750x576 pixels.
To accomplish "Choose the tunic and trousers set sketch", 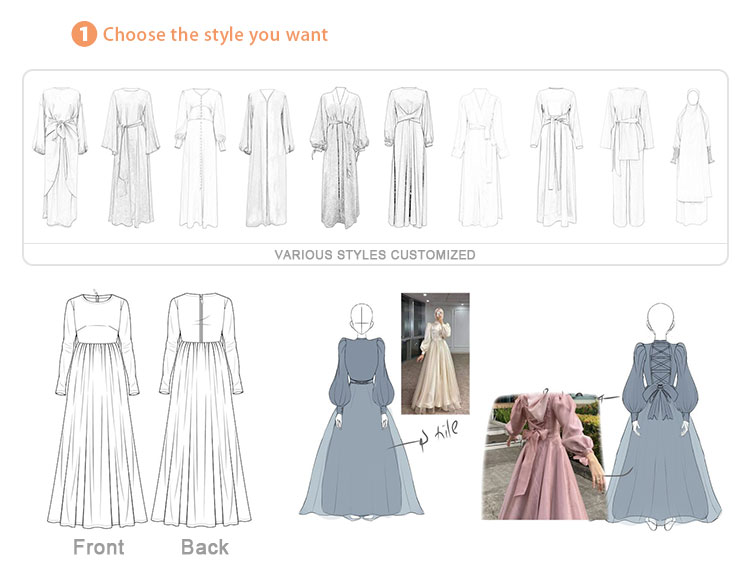I will 627,157.
